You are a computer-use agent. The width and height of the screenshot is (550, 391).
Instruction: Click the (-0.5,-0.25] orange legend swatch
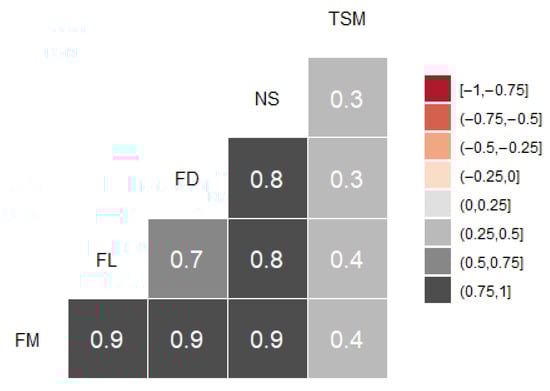(x=437, y=146)
